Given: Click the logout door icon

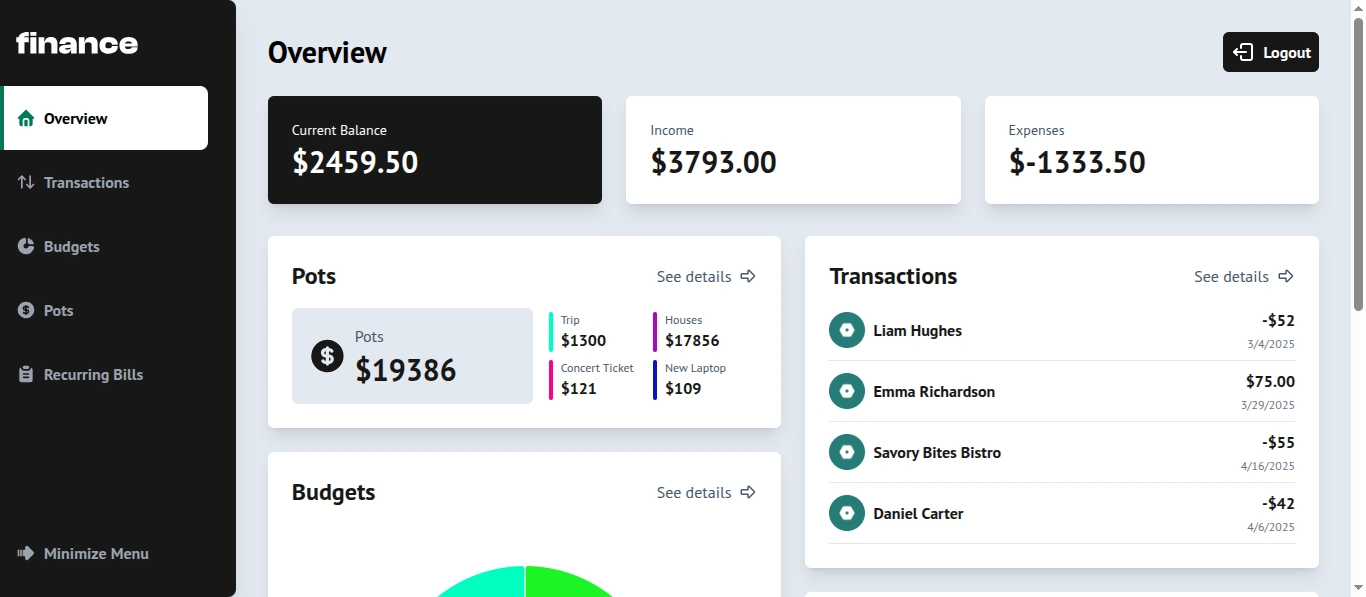Looking at the screenshot, I should tap(1243, 52).
